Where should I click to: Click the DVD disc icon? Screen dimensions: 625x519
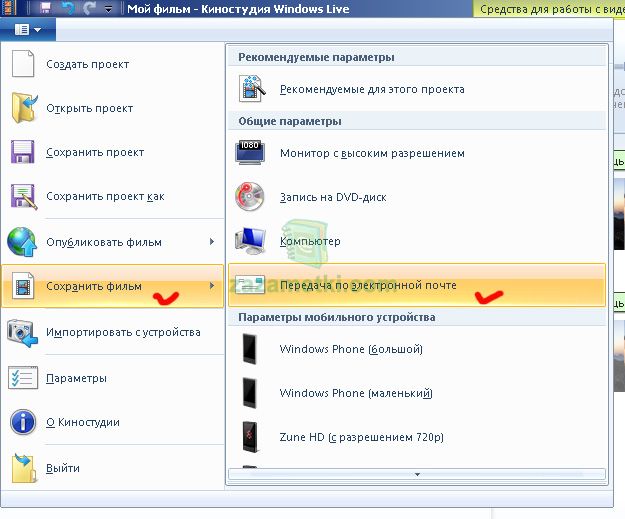(250, 197)
